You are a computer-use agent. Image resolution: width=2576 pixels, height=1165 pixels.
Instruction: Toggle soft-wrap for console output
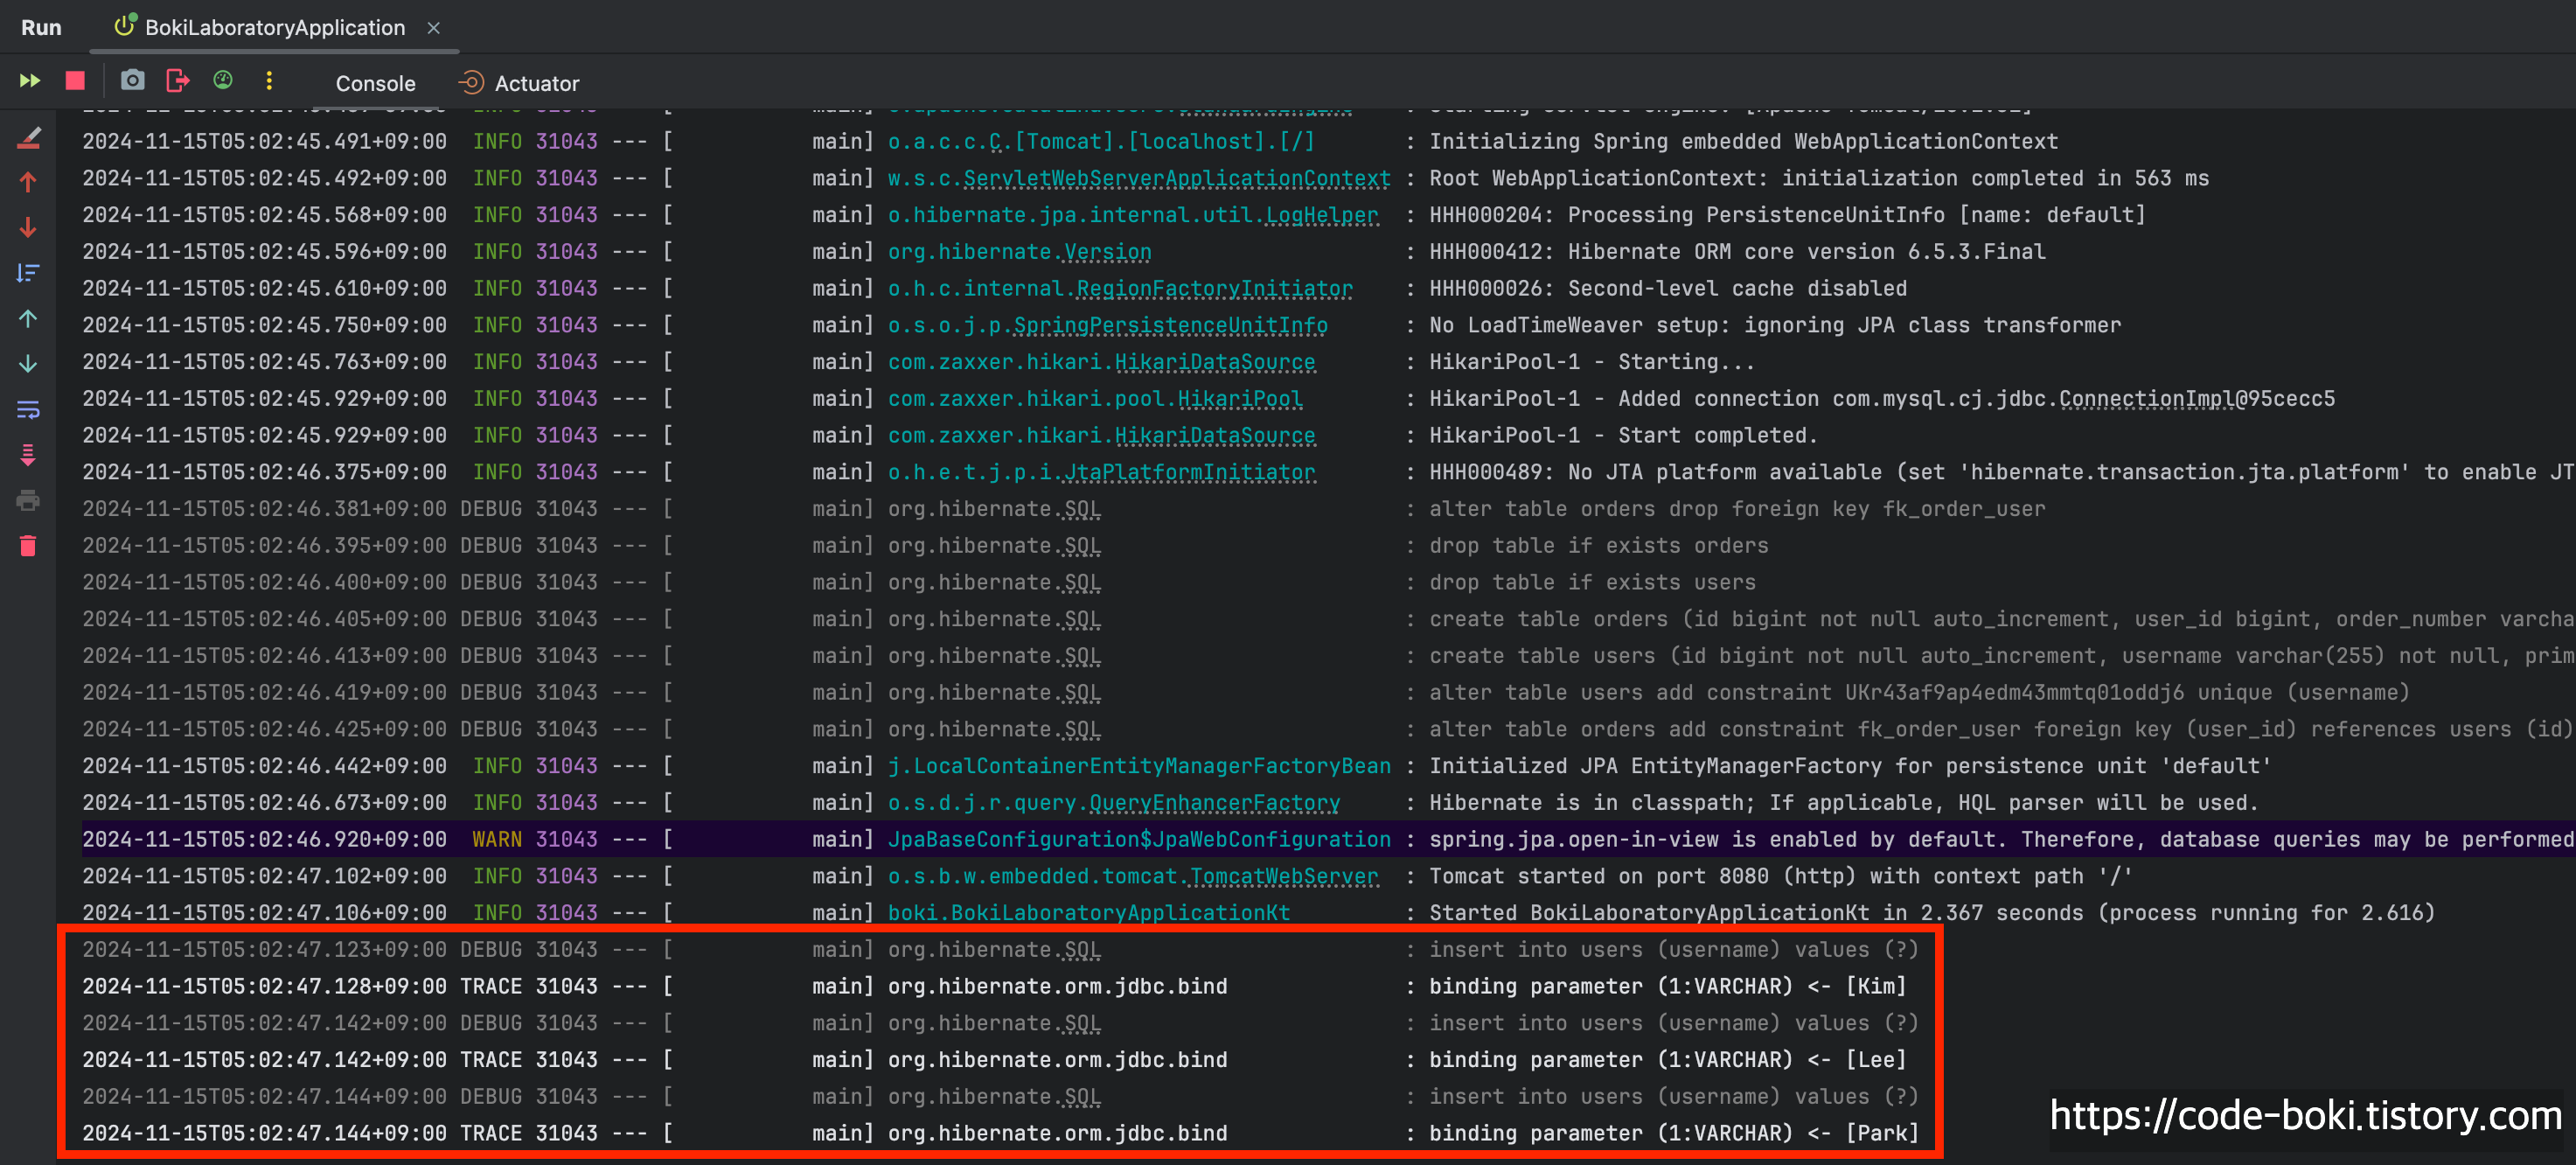click(x=28, y=410)
